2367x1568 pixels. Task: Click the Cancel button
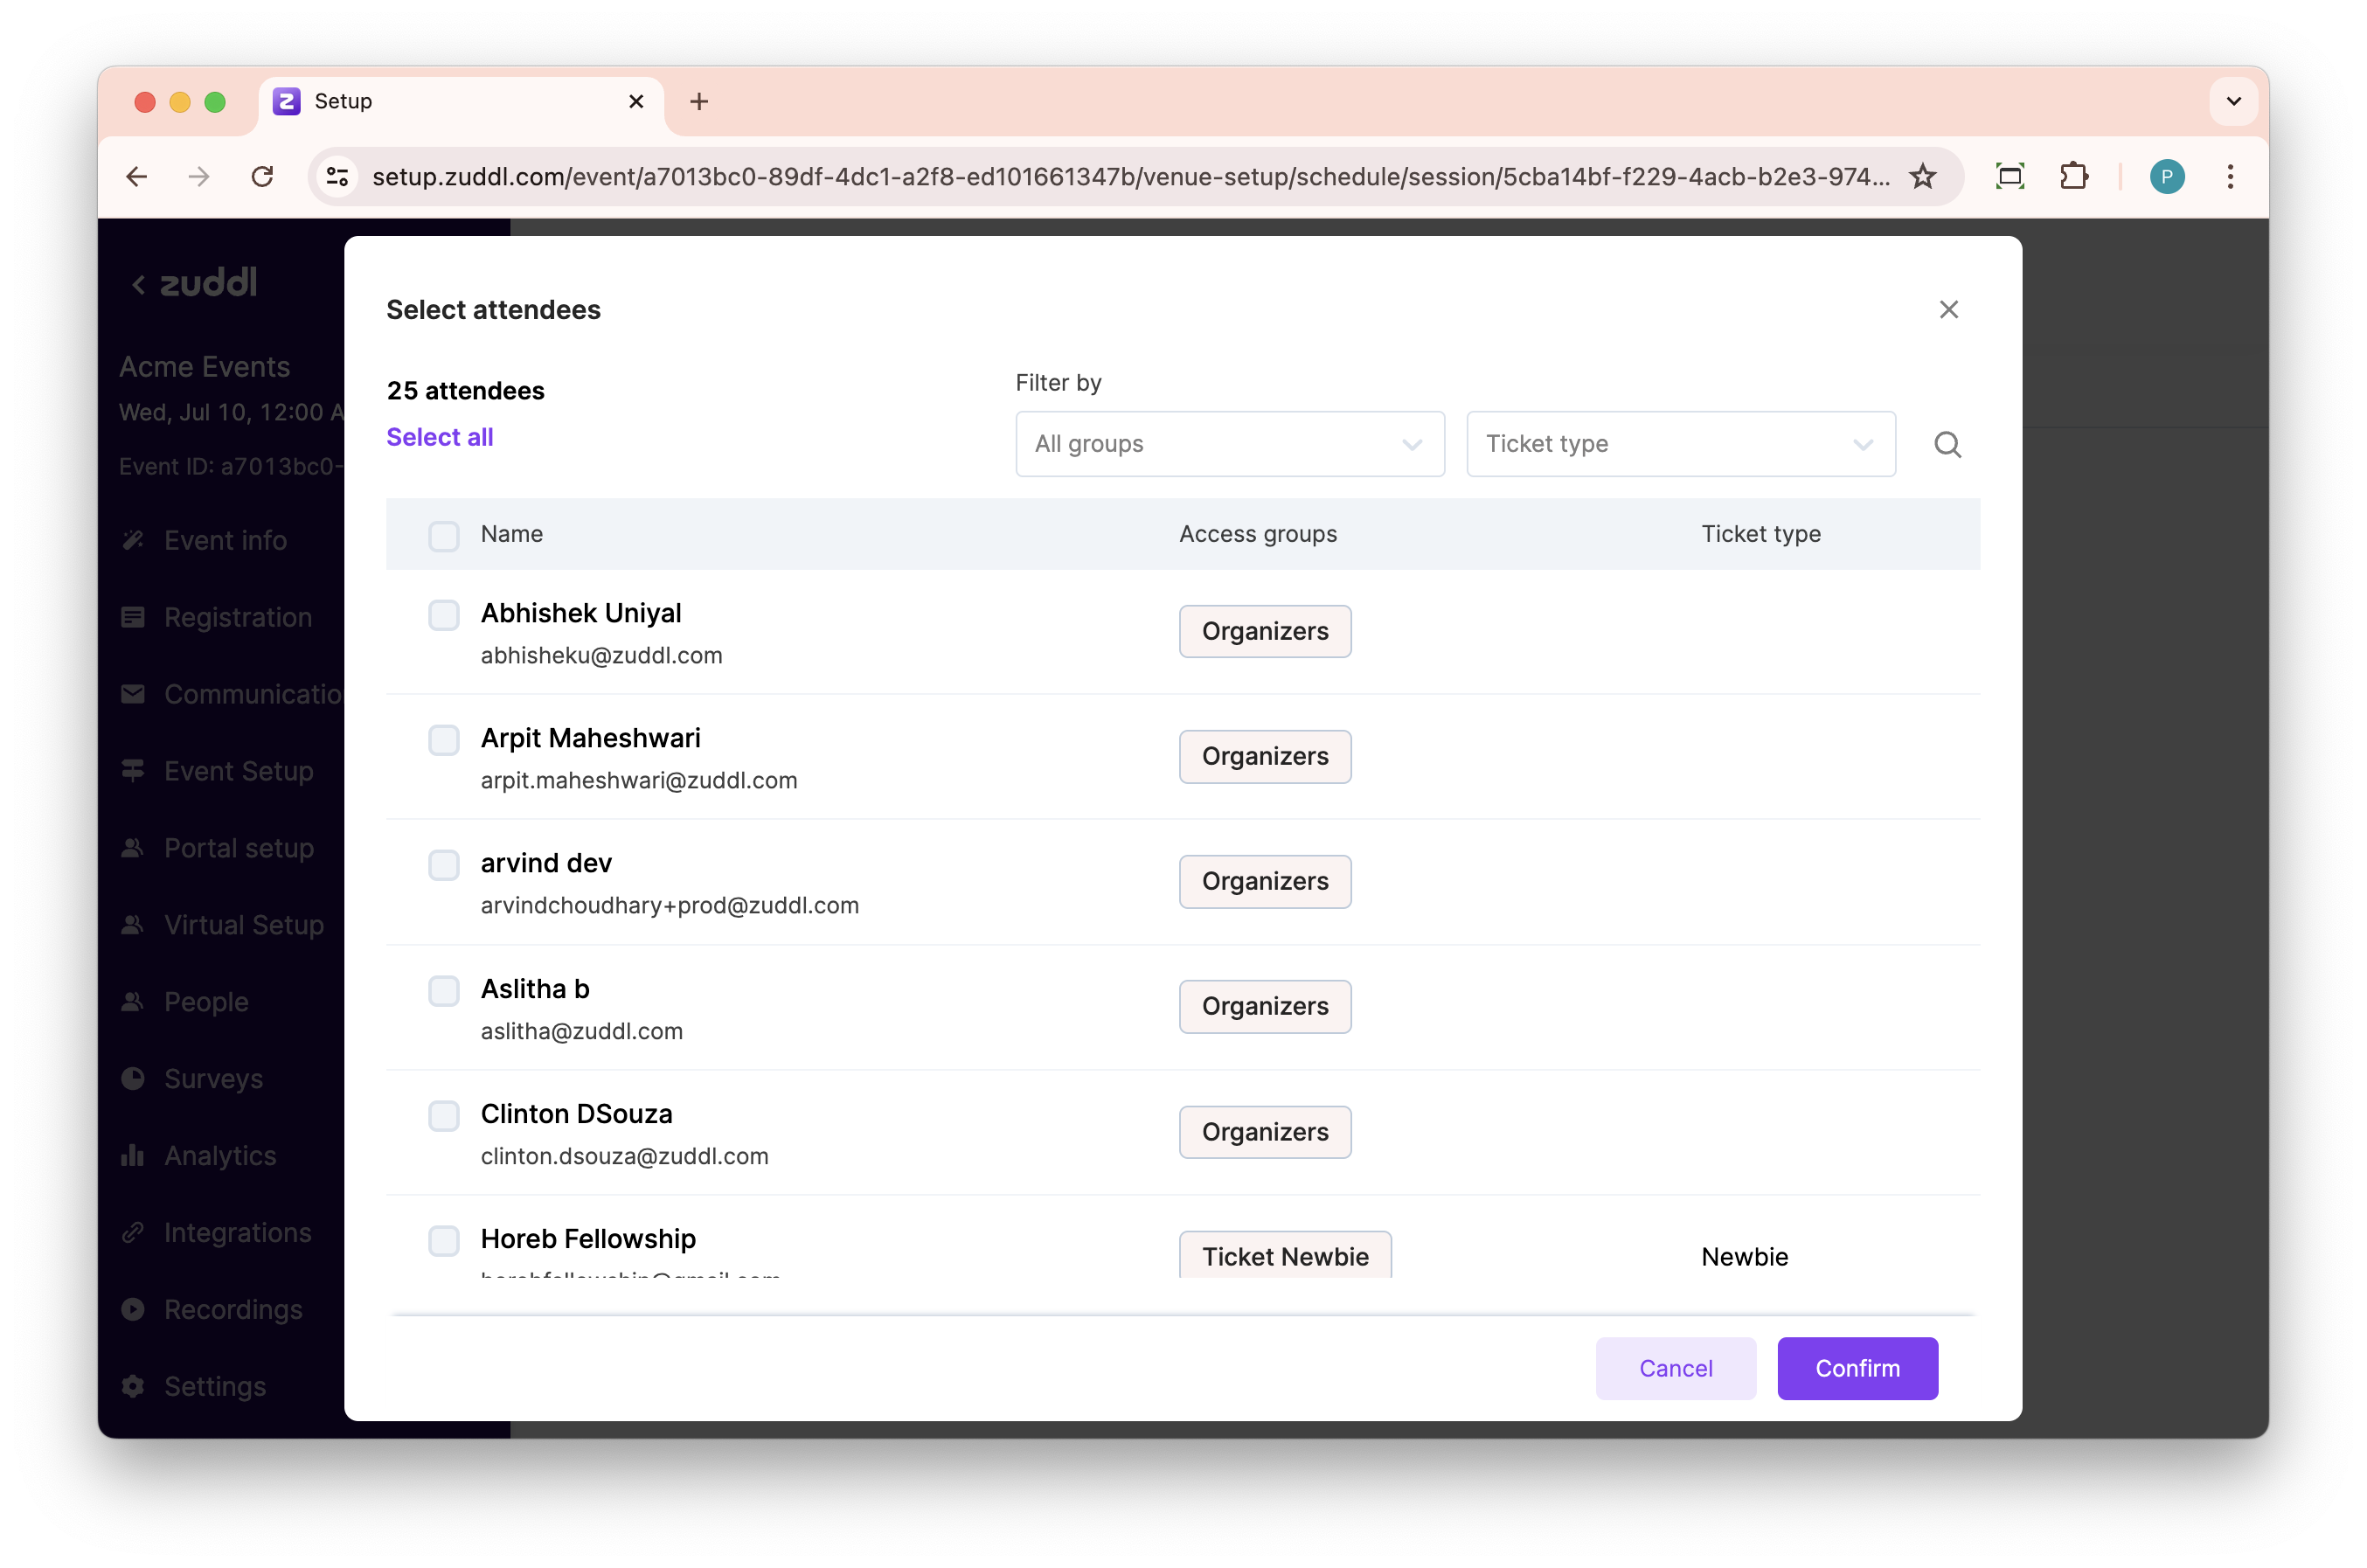(1675, 1368)
